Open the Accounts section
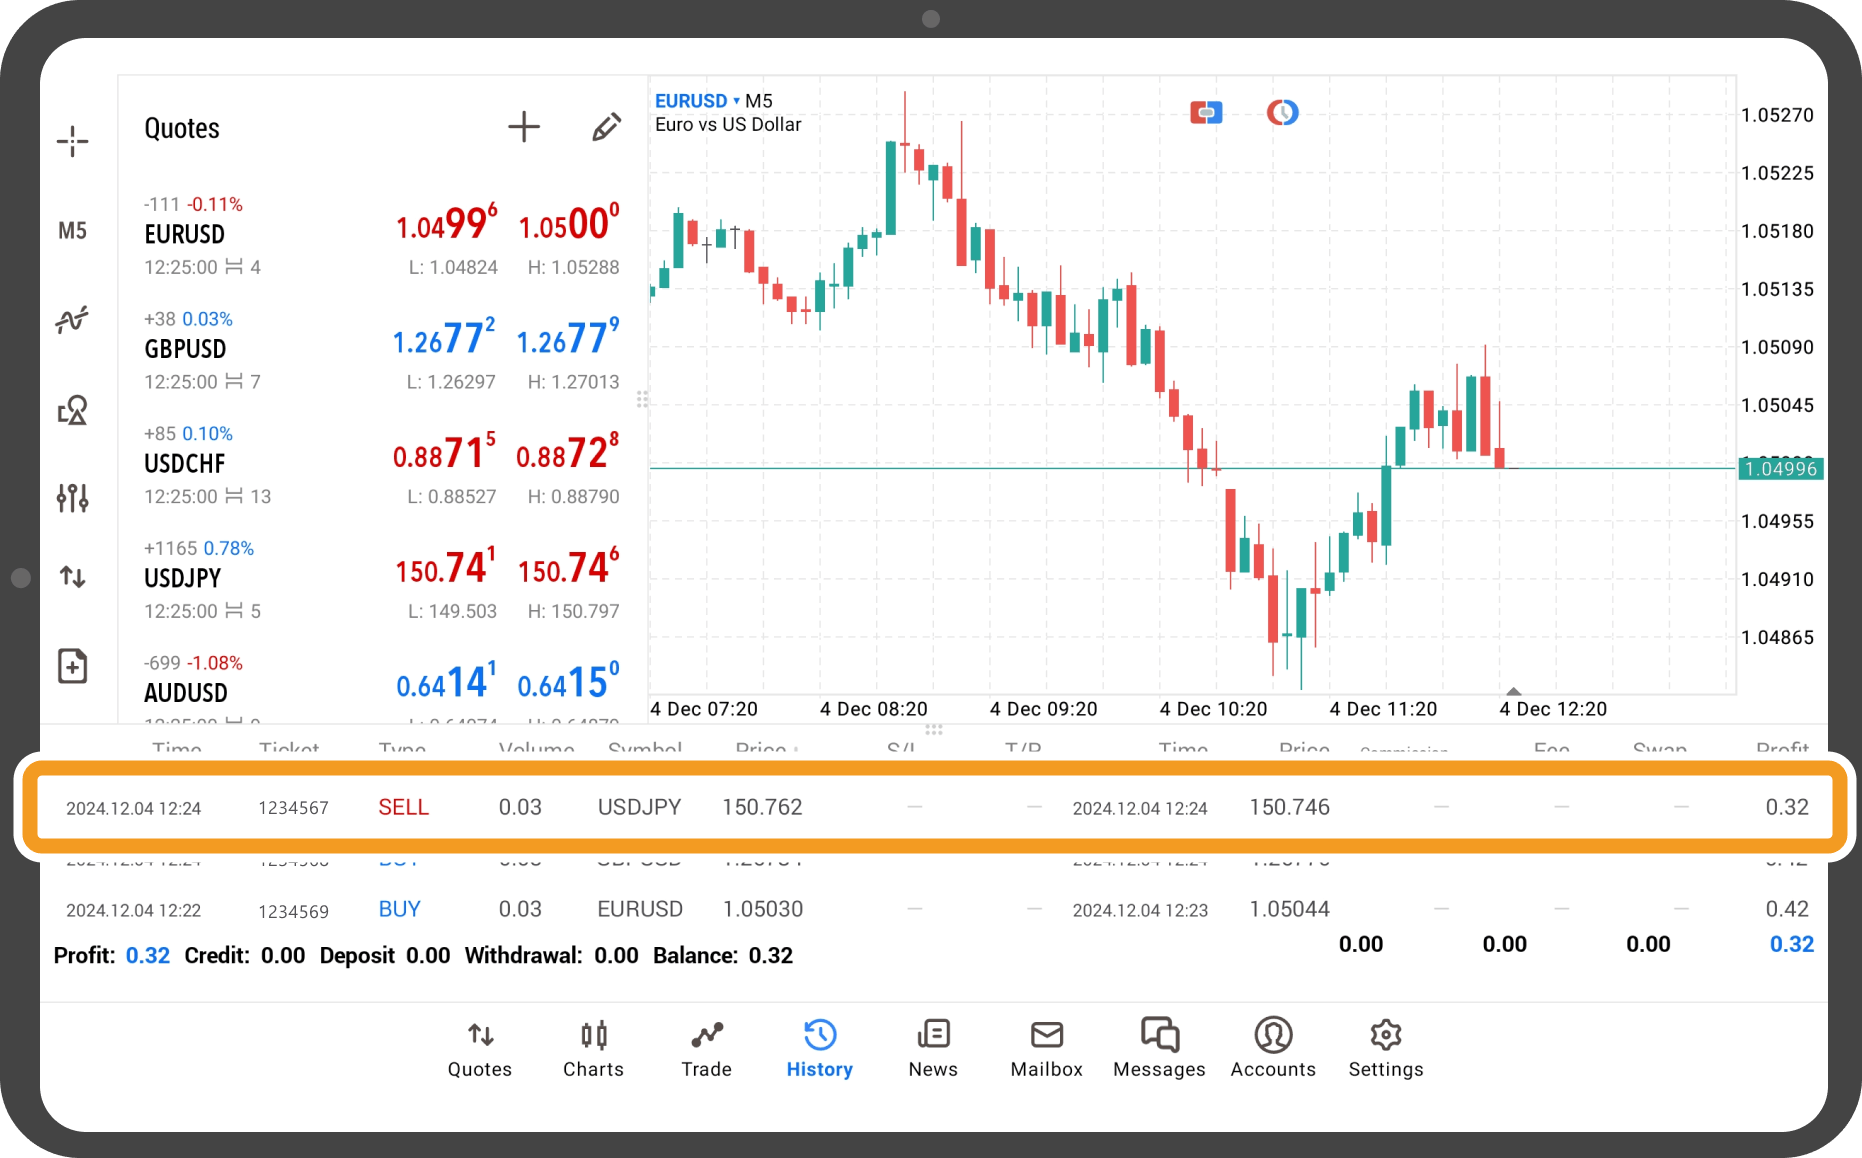Image resolution: width=1862 pixels, height=1158 pixels. (x=1272, y=1047)
